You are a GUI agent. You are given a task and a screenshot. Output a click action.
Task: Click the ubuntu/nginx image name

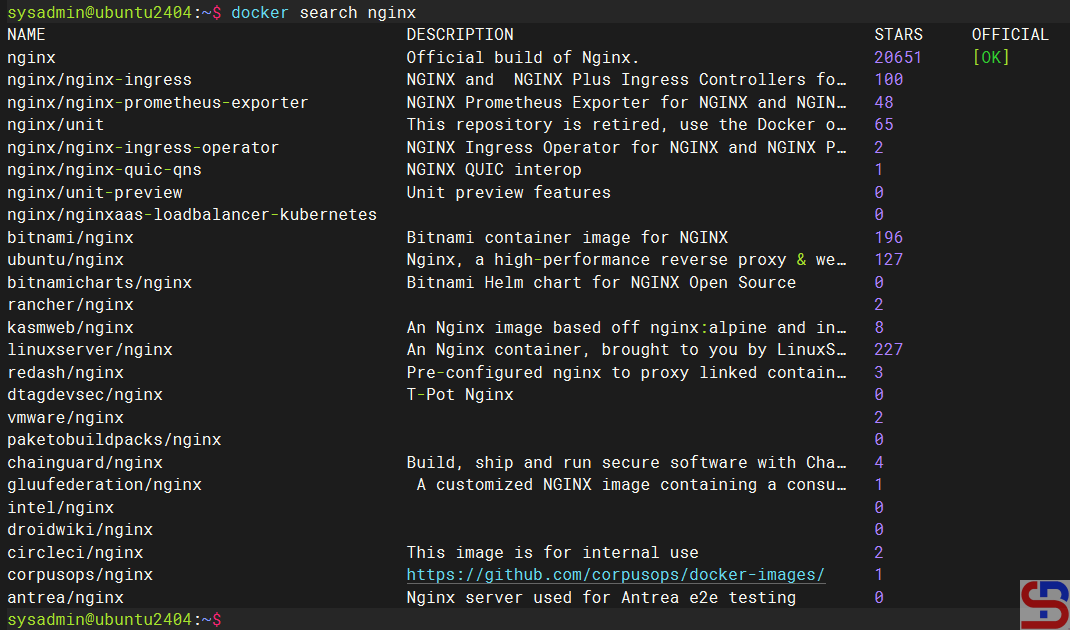(x=65, y=260)
